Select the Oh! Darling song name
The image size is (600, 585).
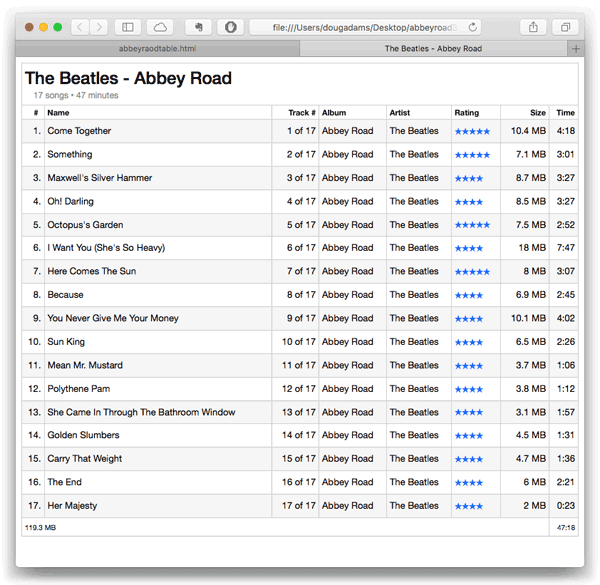(x=70, y=202)
